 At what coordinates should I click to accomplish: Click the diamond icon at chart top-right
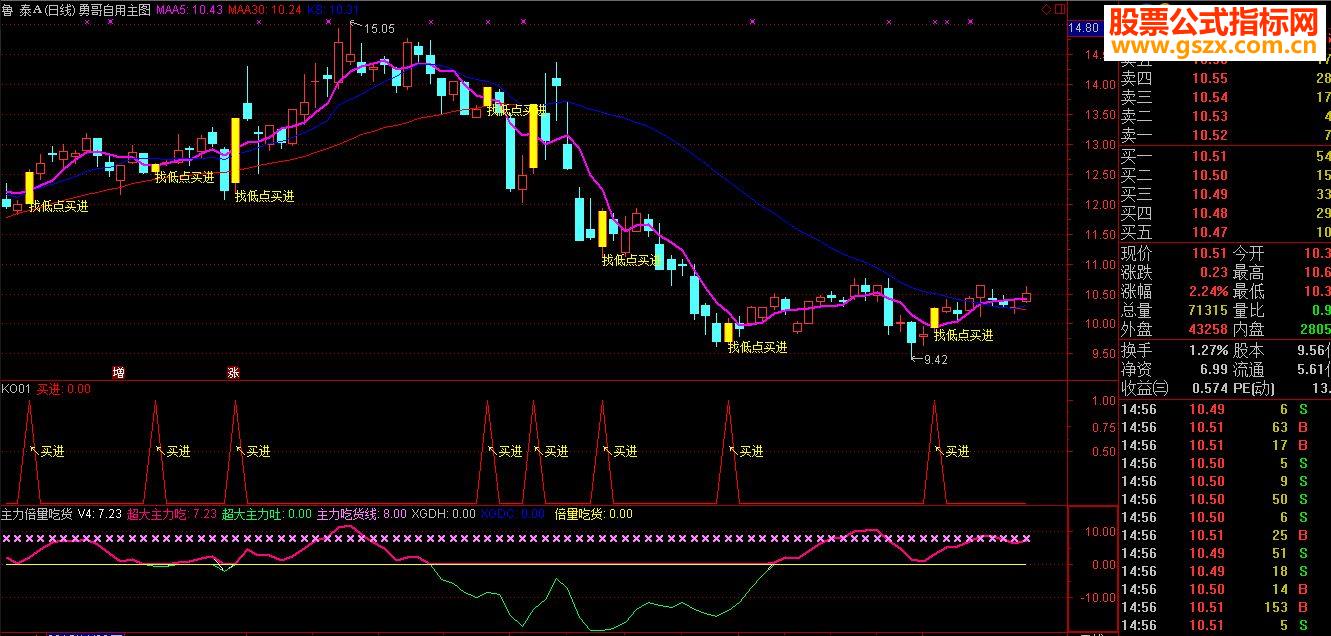pyautogui.click(x=1047, y=8)
